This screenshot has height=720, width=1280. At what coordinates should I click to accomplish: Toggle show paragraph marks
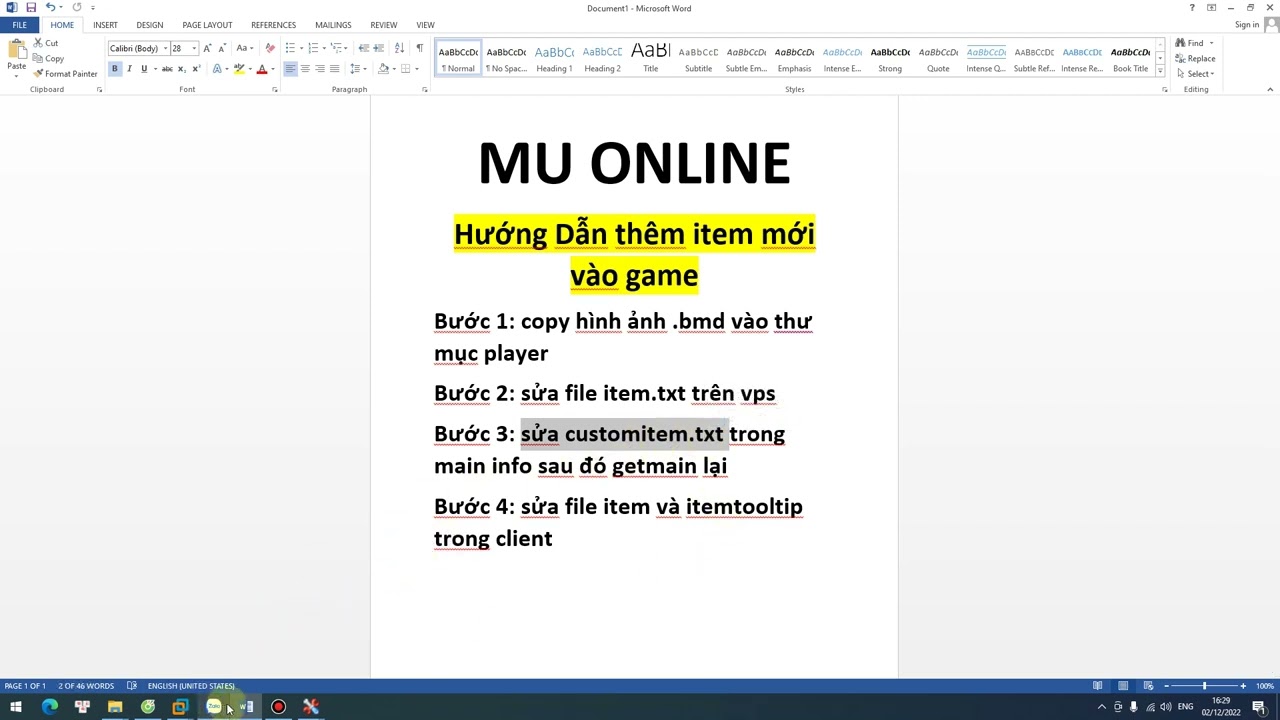pos(419,48)
